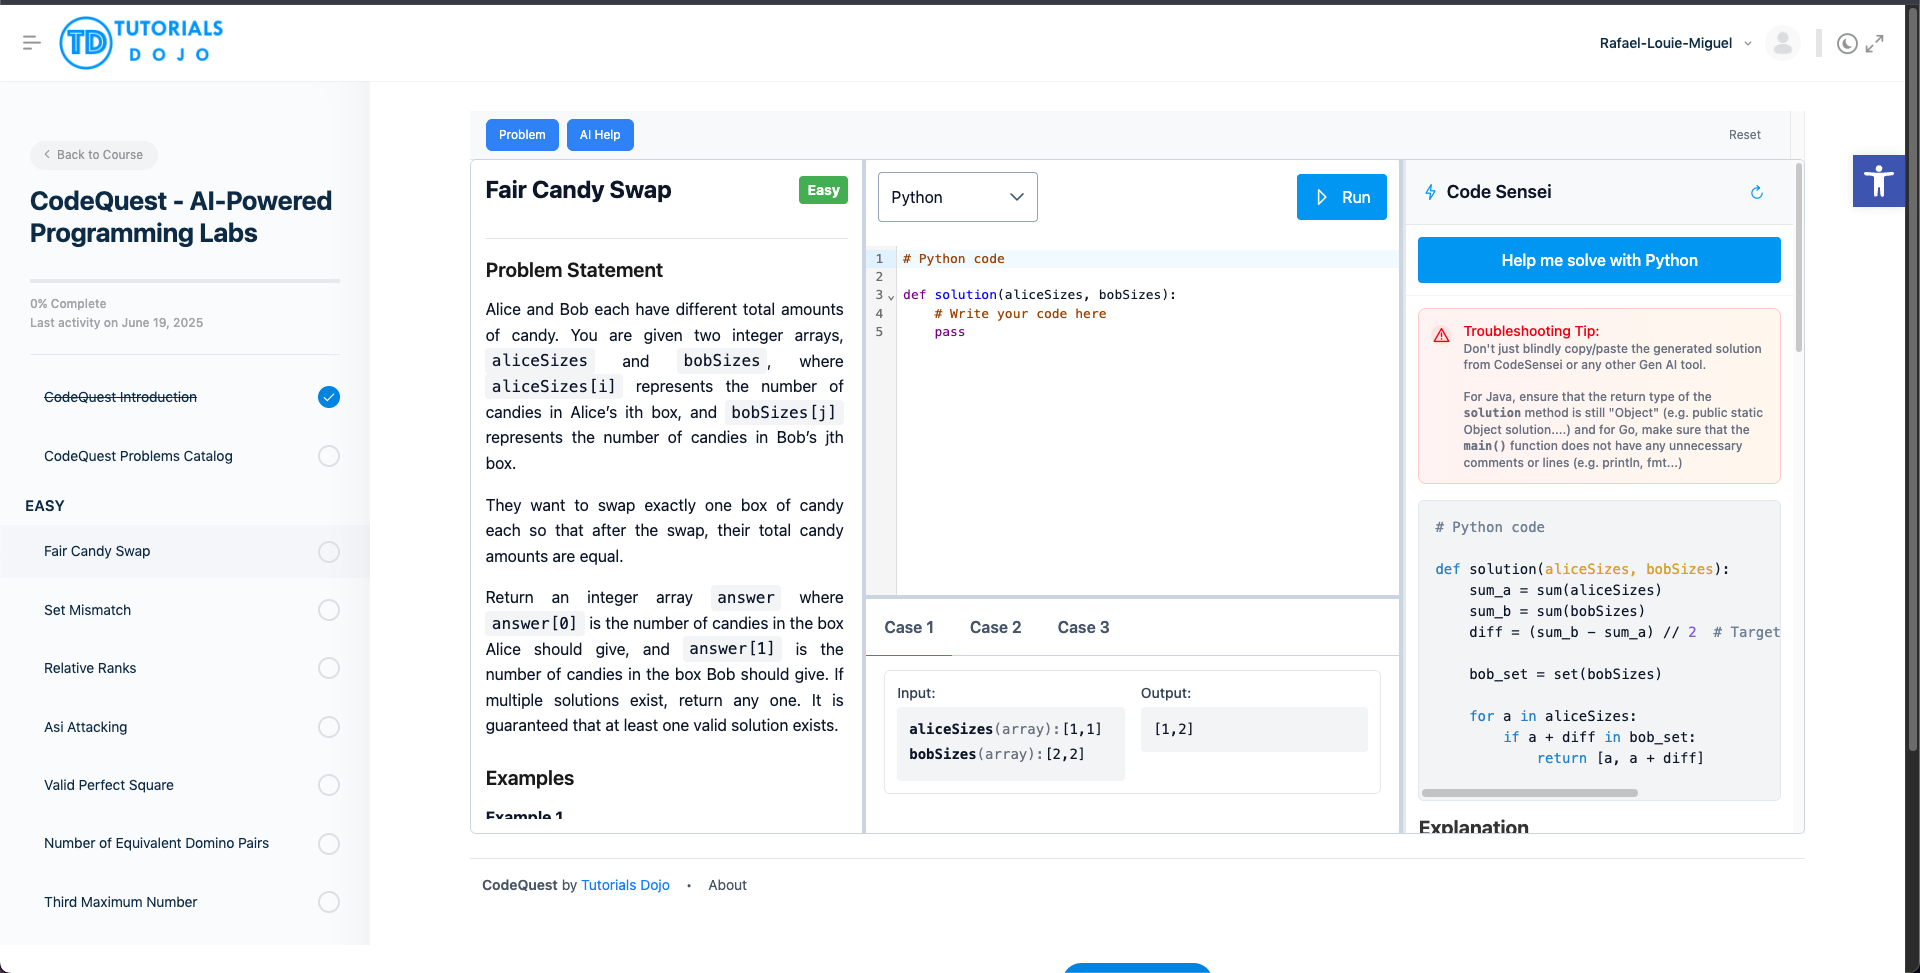The image size is (1920, 973).
Task: Click the Code Sensei lightning bolt icon
Action: [x=1430, y=192]
